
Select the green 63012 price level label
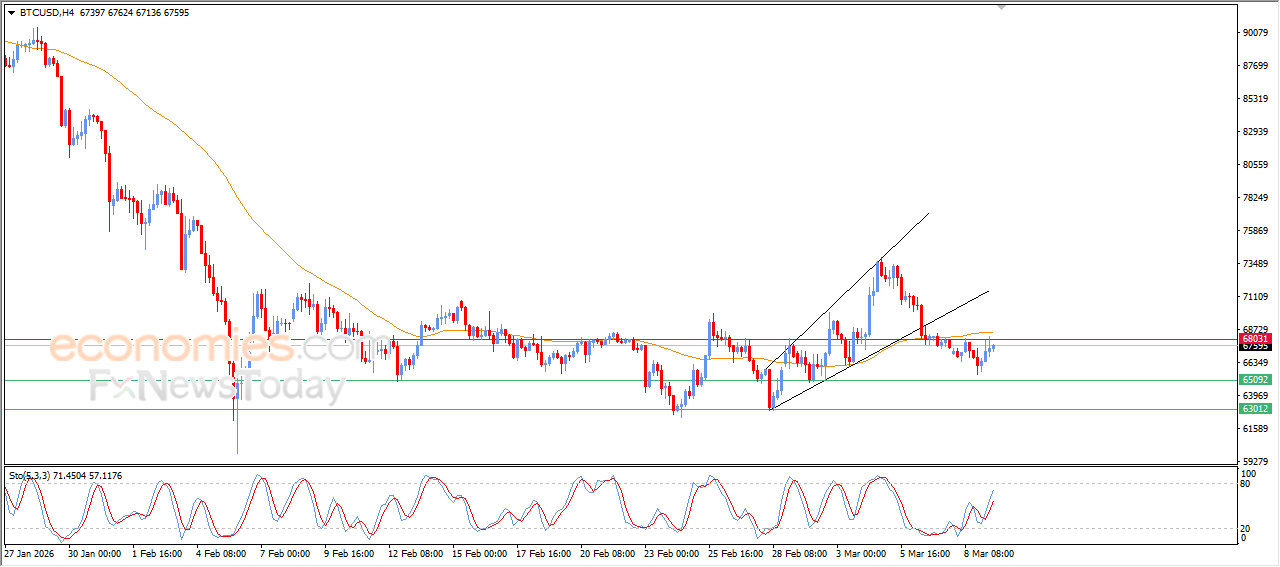coord(1255,409)
